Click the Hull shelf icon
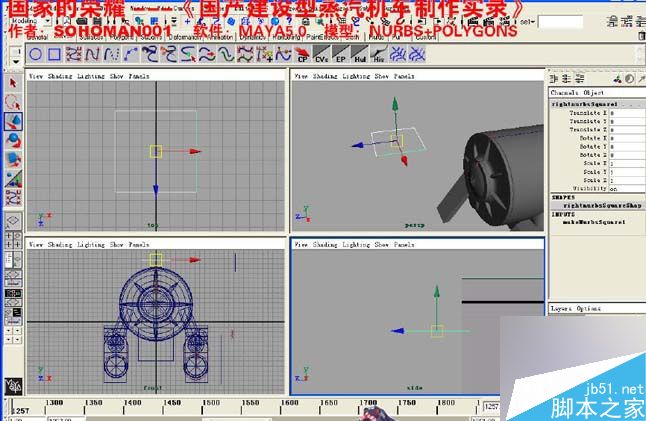Screen dimensions: 646x421 tap(360, 54)
